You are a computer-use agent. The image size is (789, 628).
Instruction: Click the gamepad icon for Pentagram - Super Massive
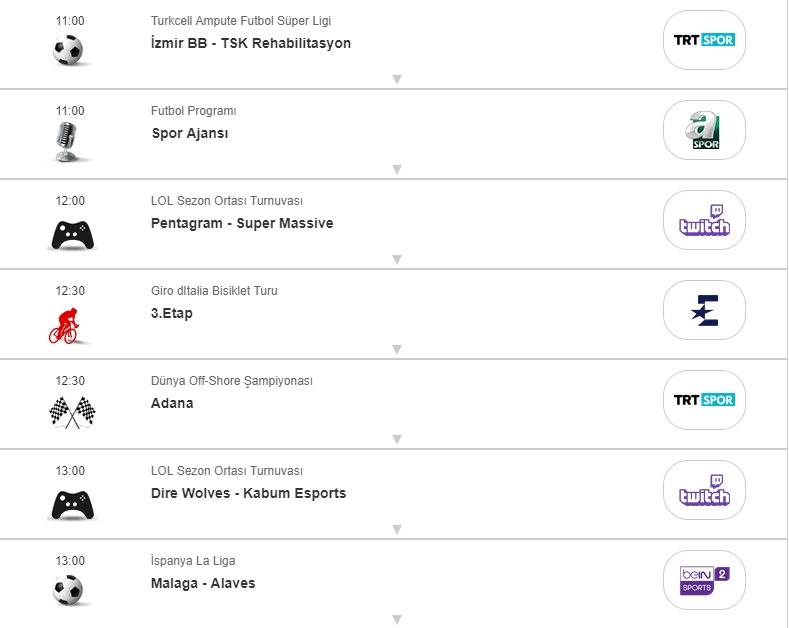71,235
